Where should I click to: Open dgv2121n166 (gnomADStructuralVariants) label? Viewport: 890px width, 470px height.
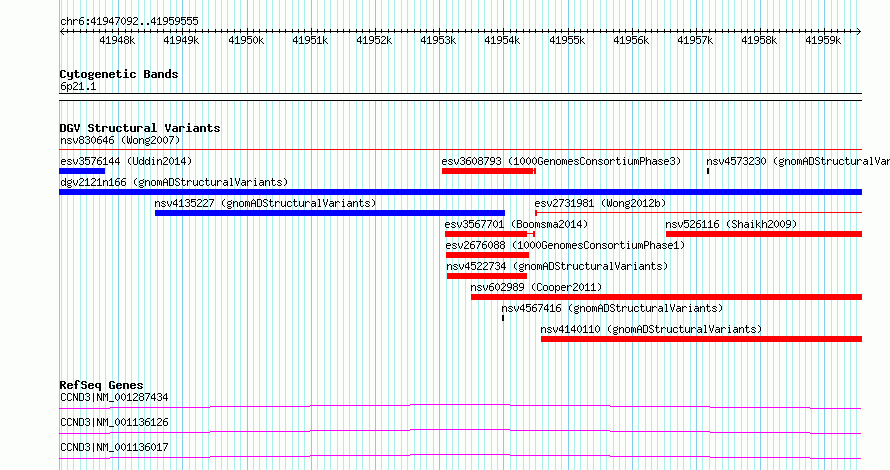tap(174, 182)
